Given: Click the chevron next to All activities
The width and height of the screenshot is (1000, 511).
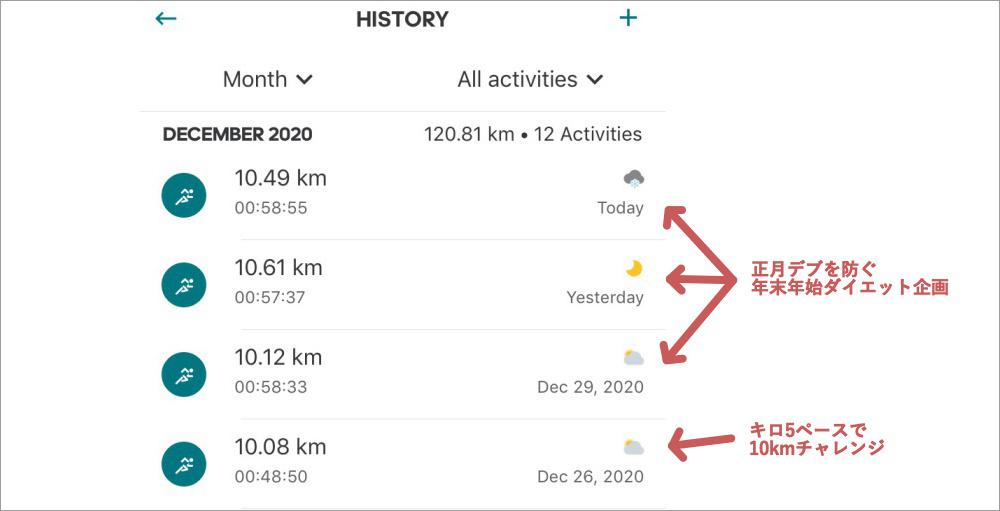Looking at the screenshot, I should point(594,80).
